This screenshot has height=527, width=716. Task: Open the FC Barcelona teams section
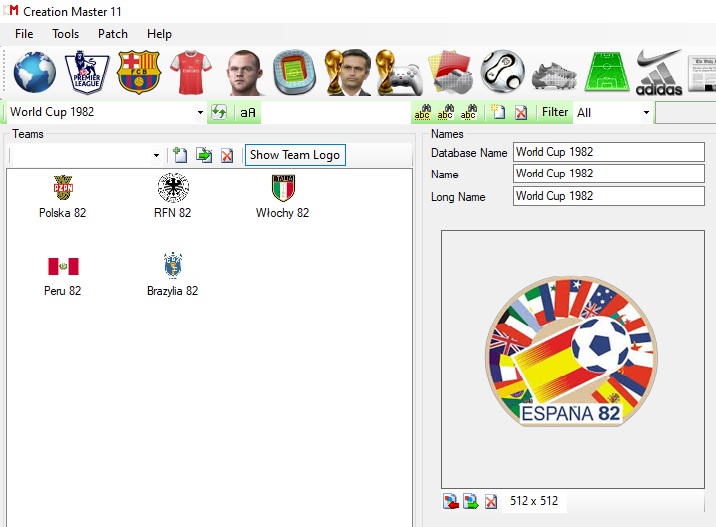tap(139, 72)
